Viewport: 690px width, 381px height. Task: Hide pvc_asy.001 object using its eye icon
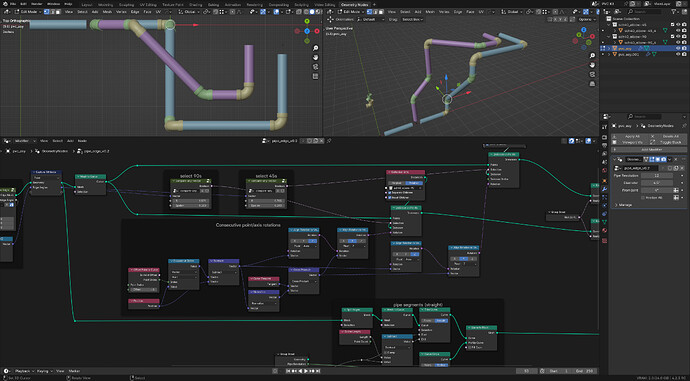pyautogui.click(x=678, y=54)
